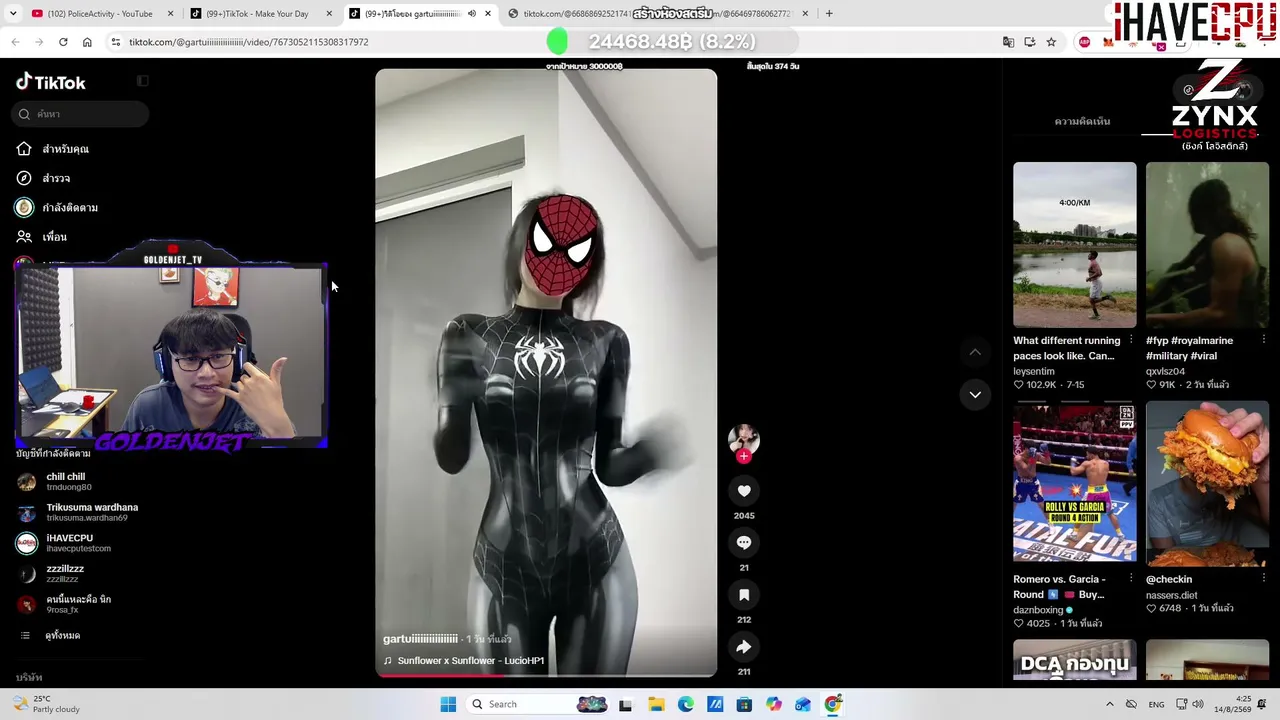Close the TikTok - Make Your Day tab
This screenshot has width=1280, height=720.
(330, 14)
